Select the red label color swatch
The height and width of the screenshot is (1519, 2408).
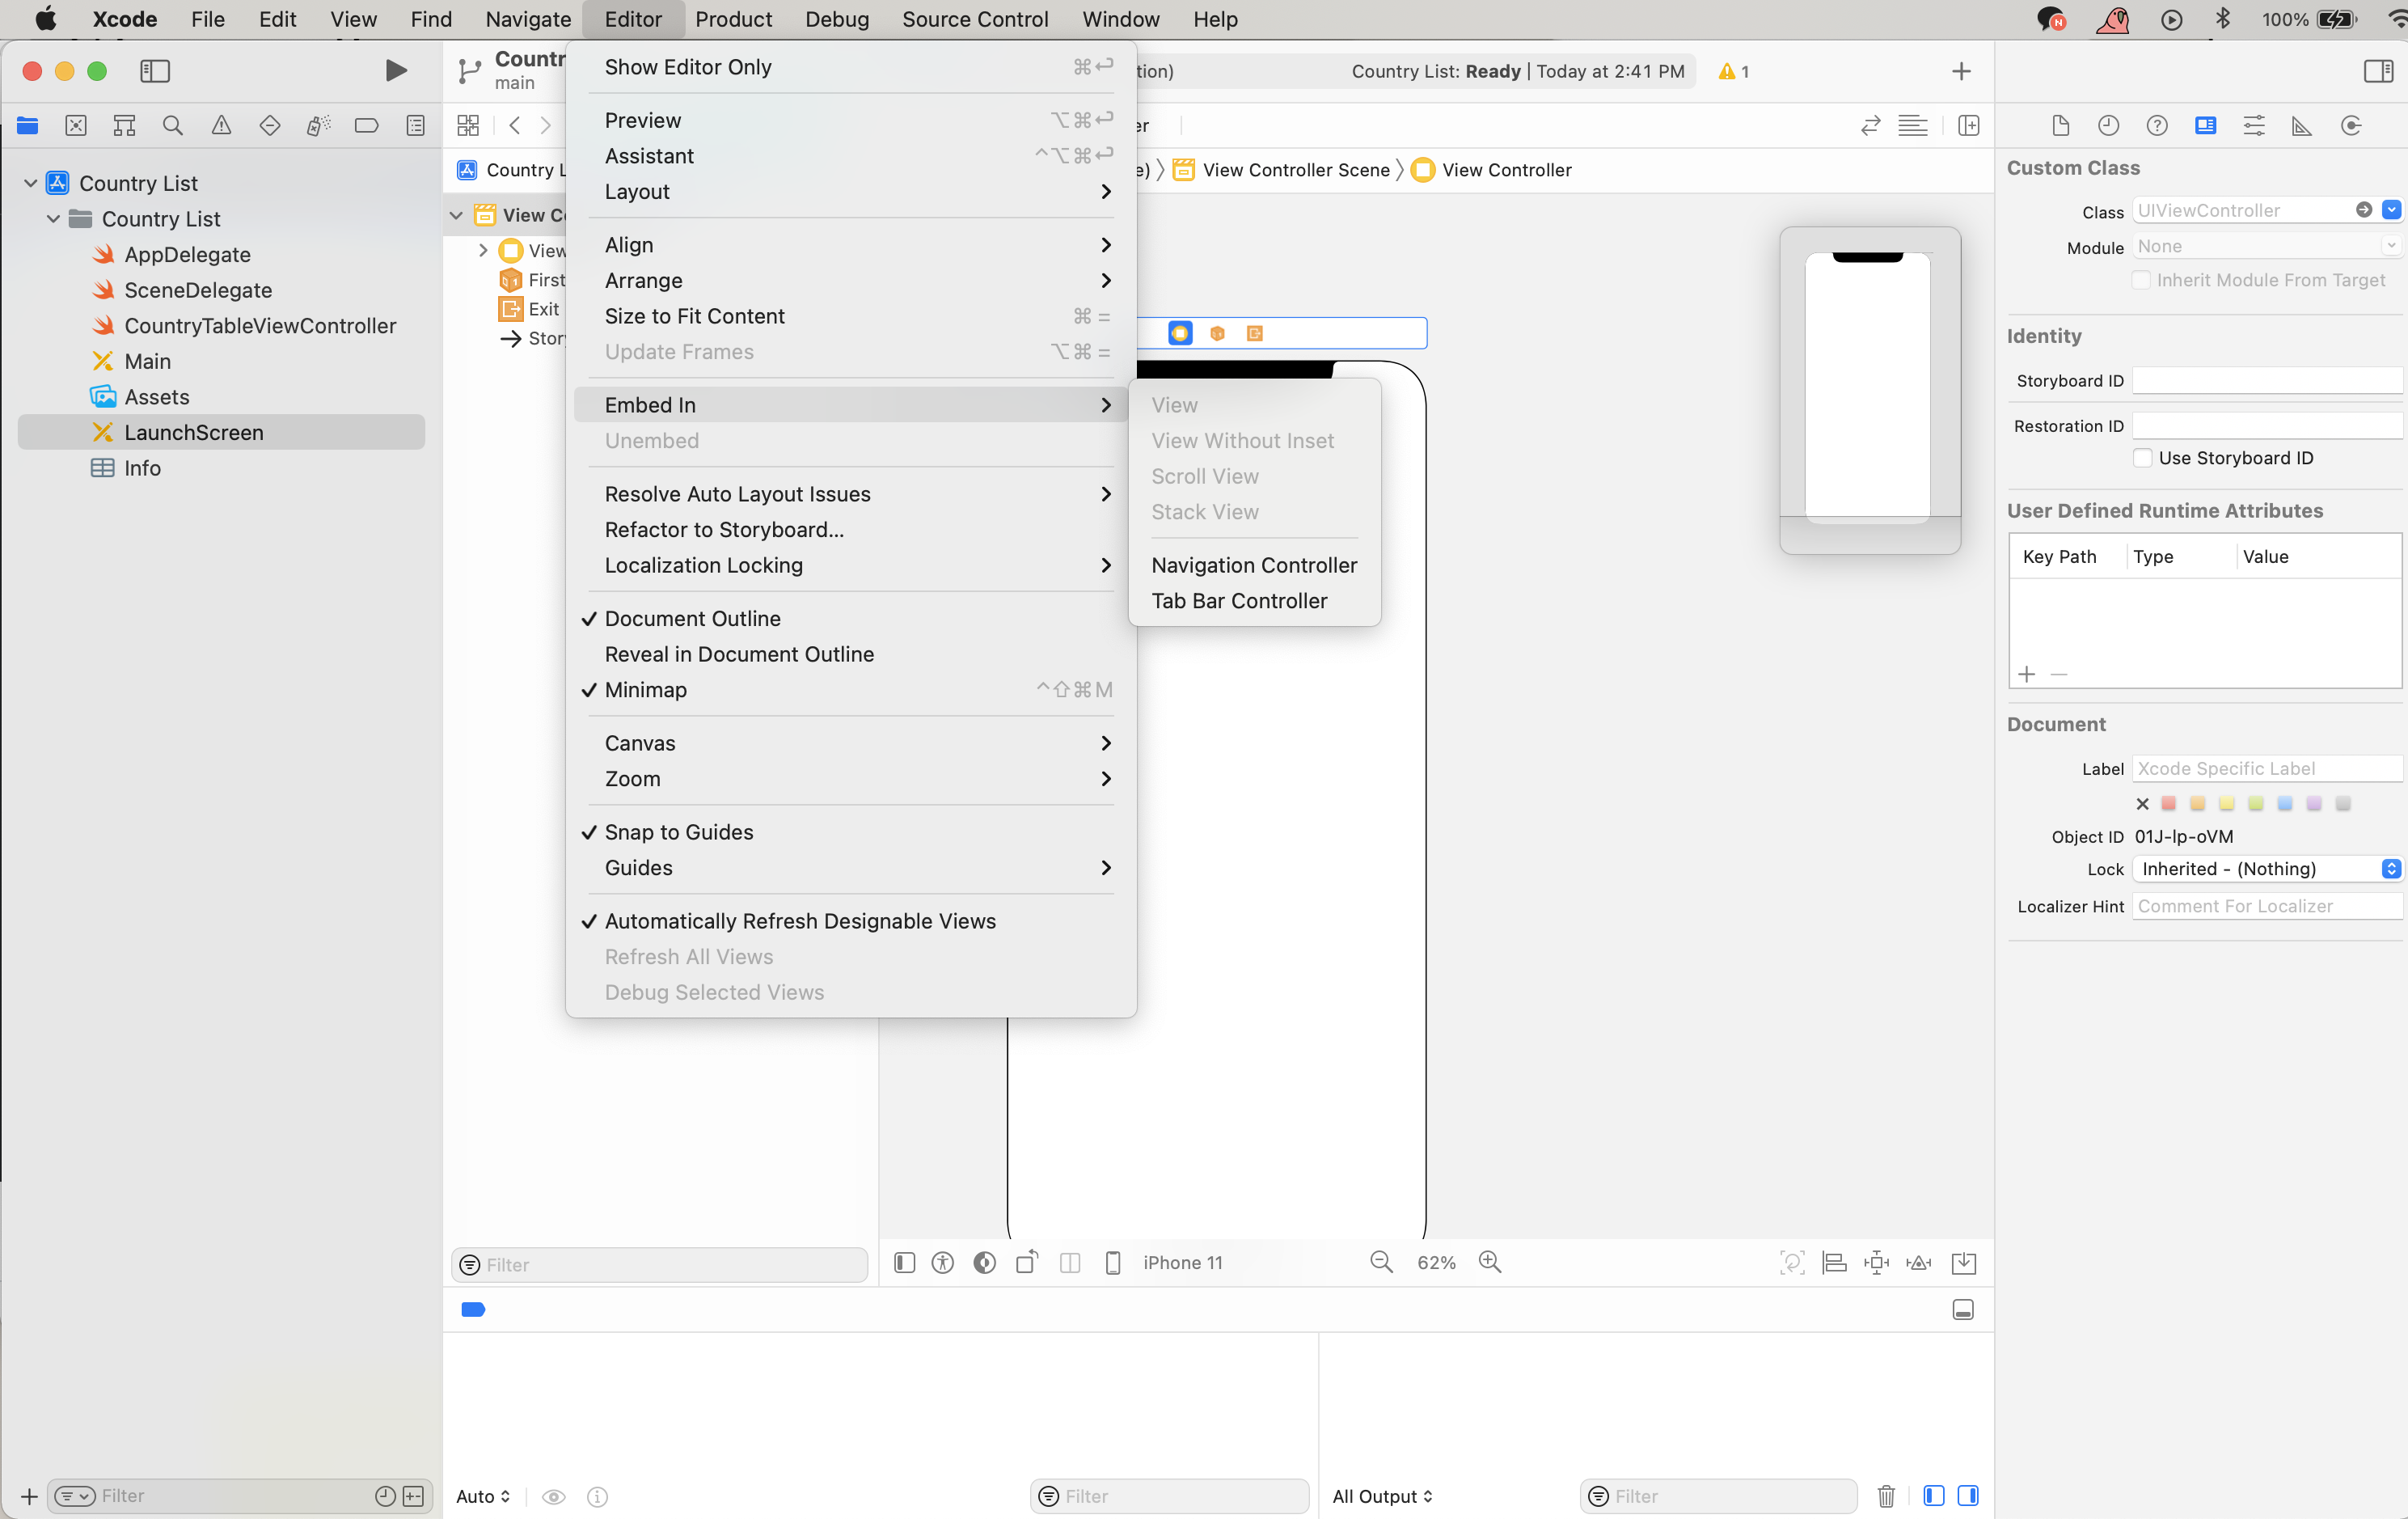click(x=2168, y=803)
